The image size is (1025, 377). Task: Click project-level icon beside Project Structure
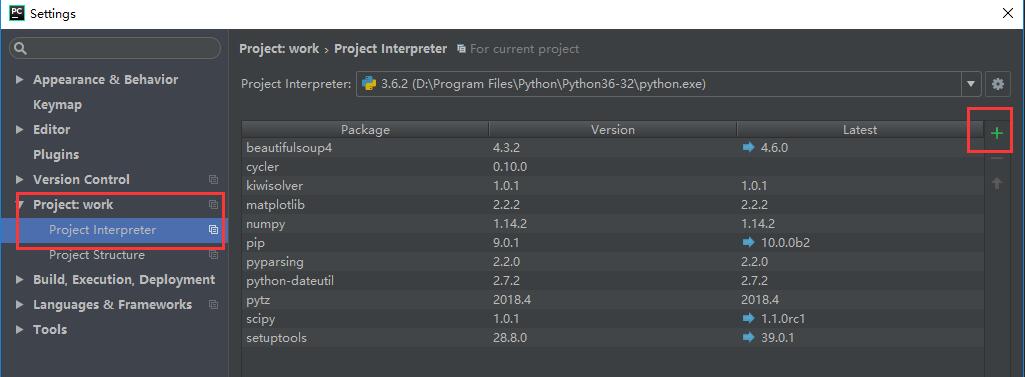point(213,255)
